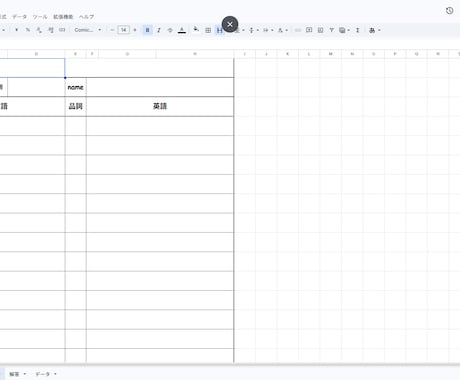Open the 解答 sheet tab dropdown arrow

coord(25,374)
